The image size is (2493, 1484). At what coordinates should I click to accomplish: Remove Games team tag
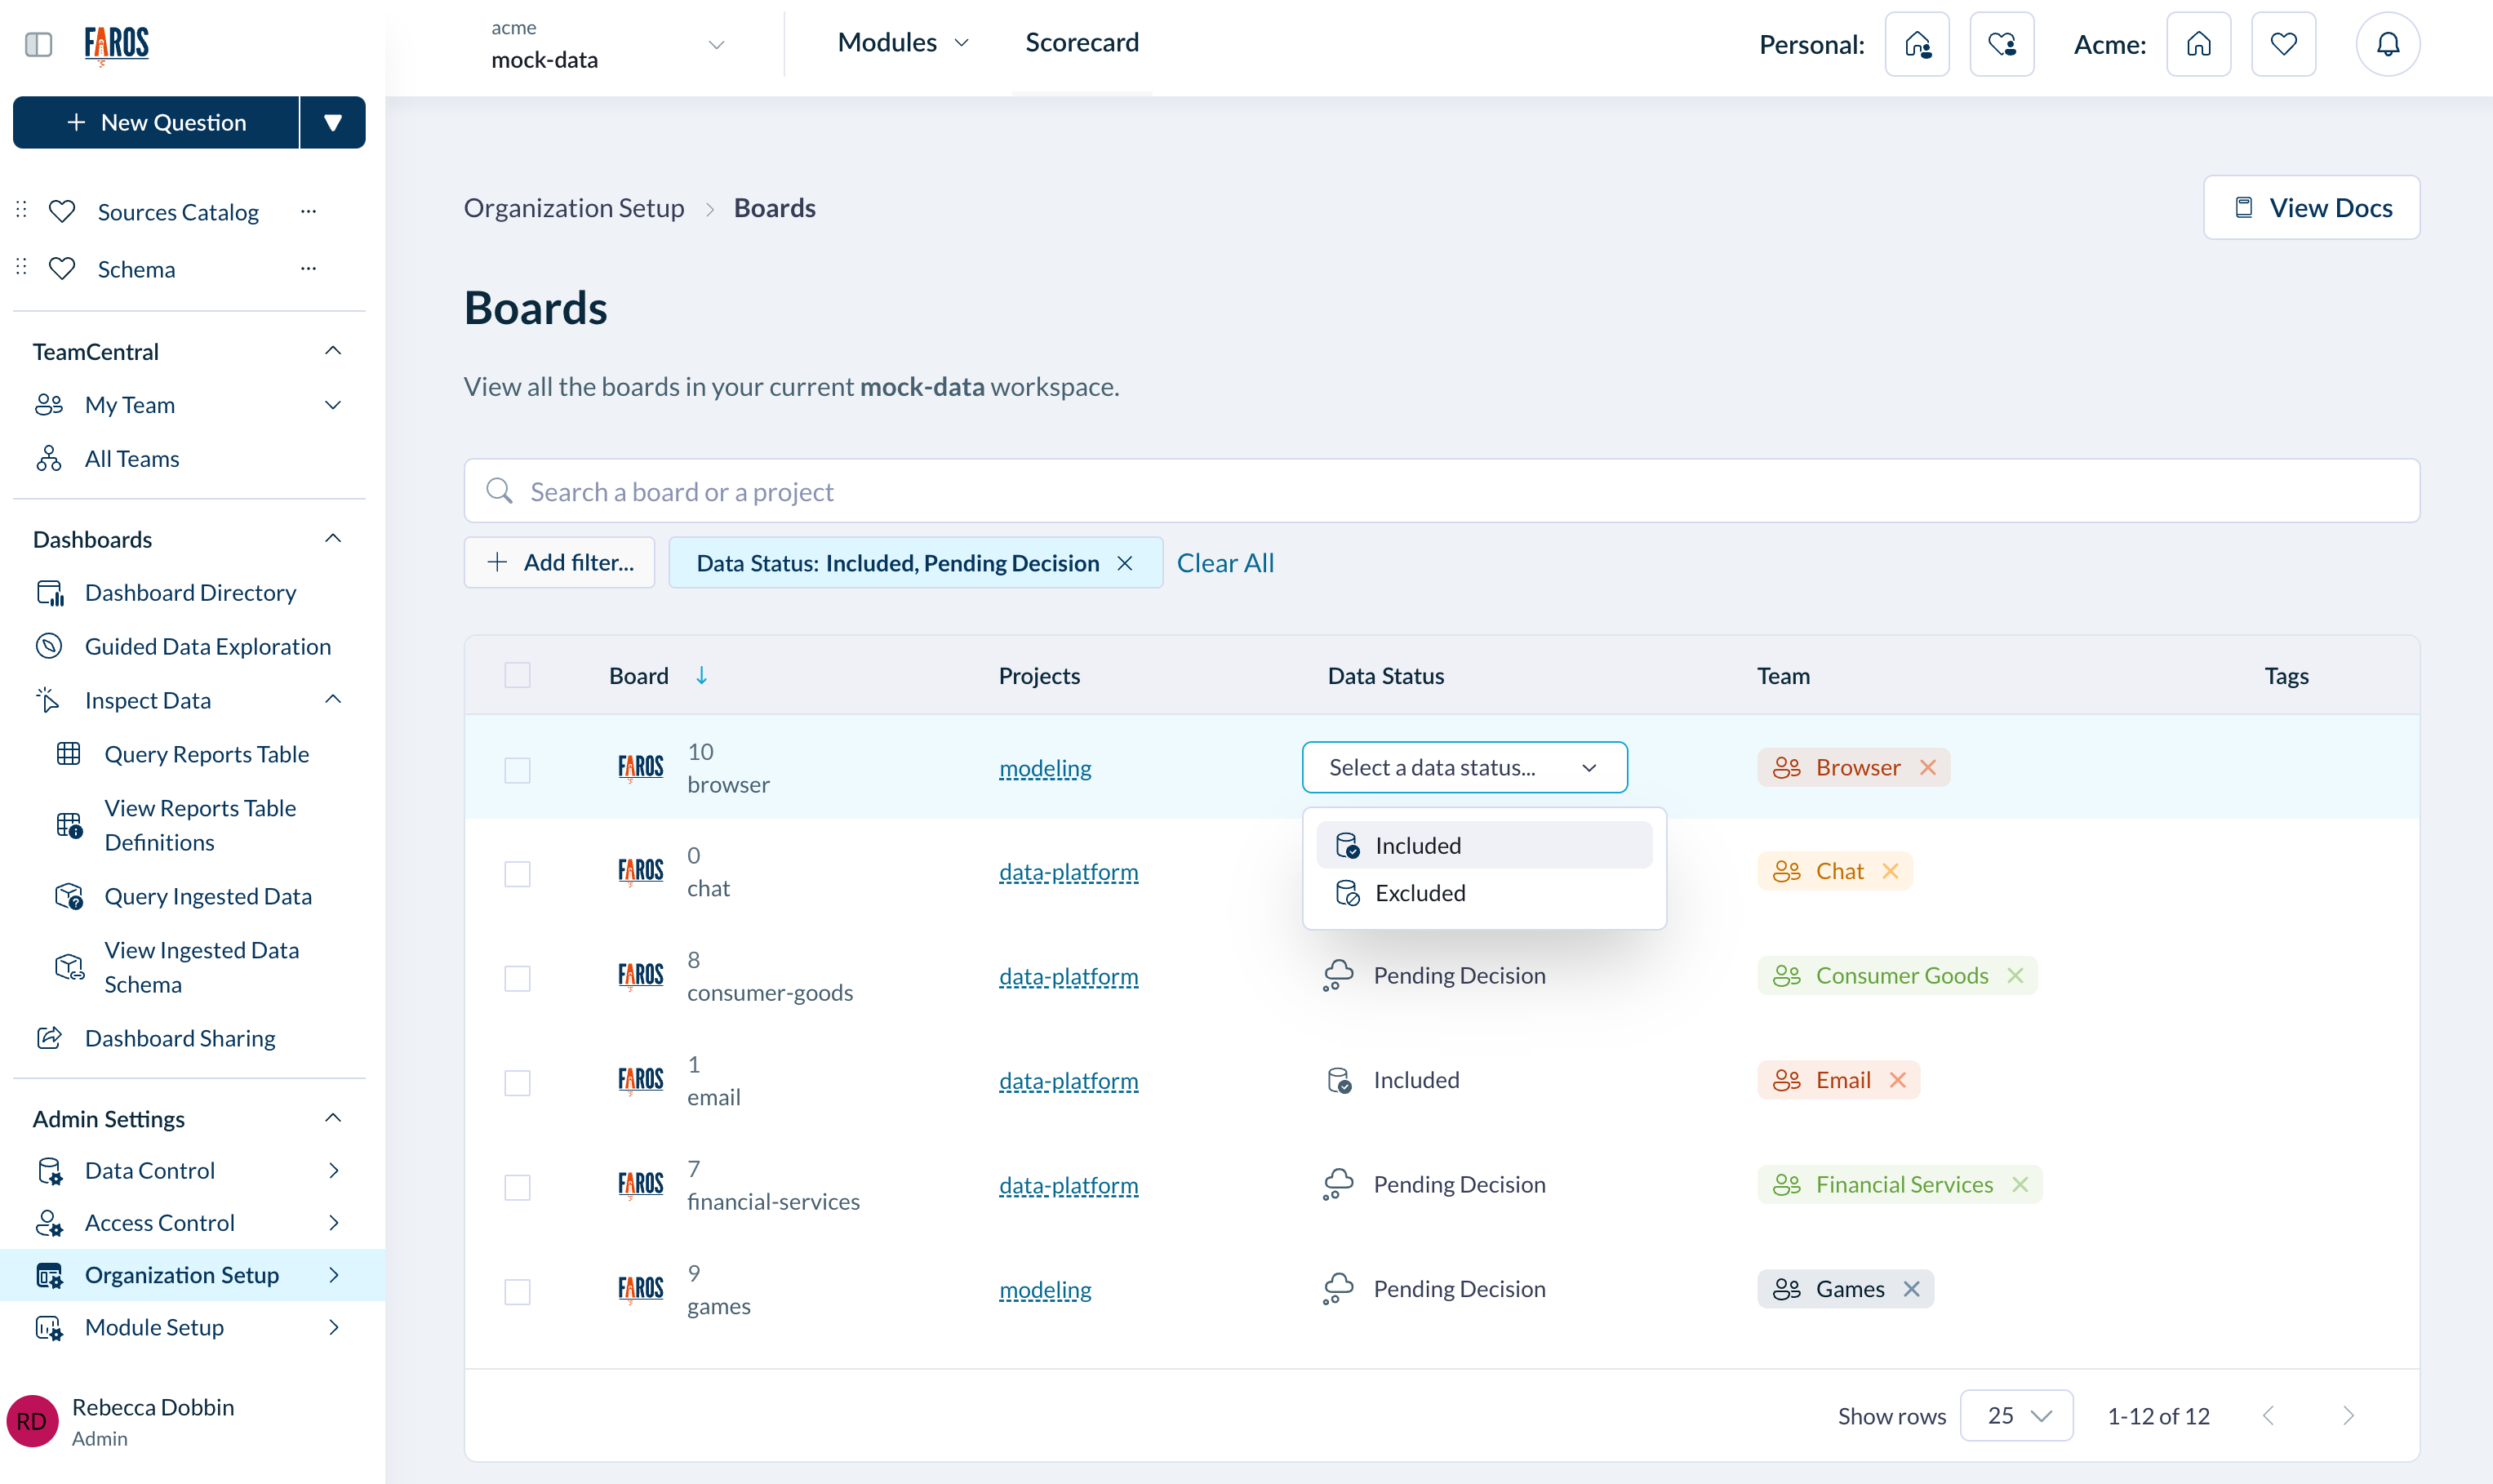[x=1911, y=1289]
